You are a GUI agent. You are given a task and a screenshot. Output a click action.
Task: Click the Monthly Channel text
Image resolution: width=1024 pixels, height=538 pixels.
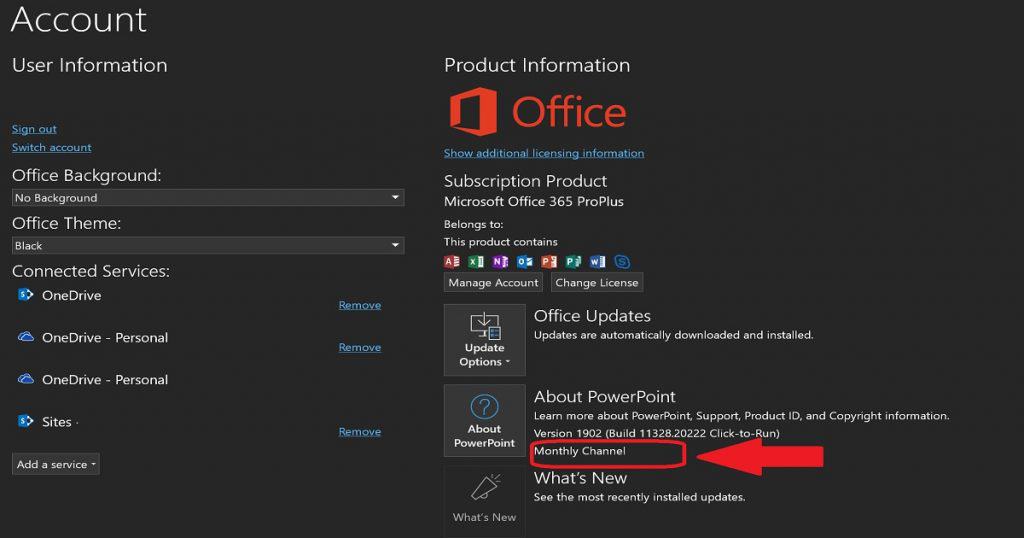coord(579,451)
